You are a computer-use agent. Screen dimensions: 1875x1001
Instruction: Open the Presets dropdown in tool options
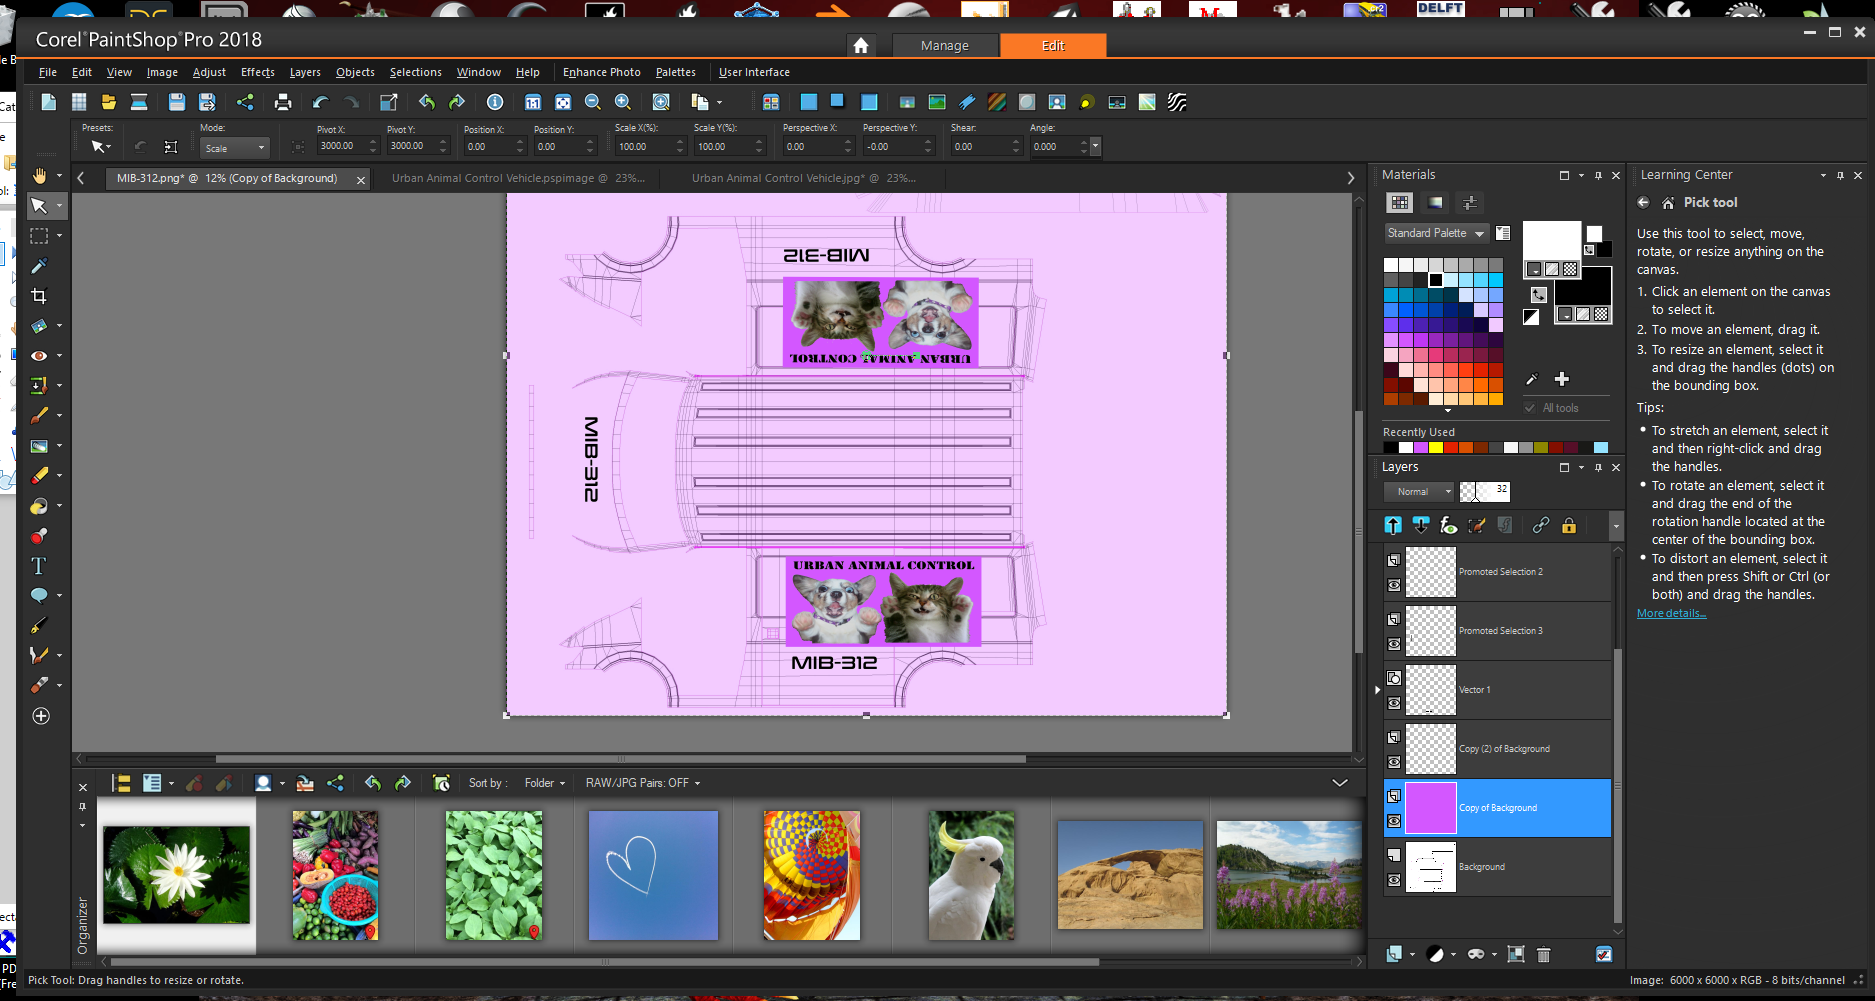click(x=101, y=147)
